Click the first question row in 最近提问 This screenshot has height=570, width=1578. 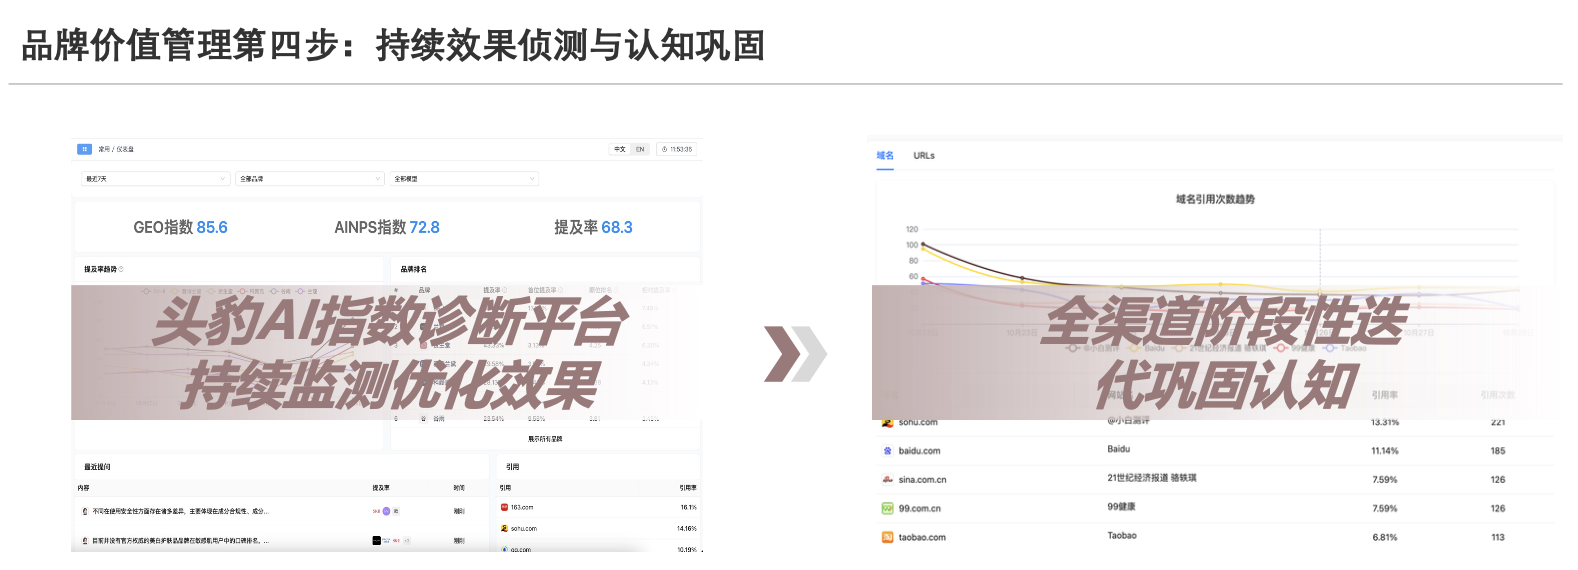tap(180, 511)
